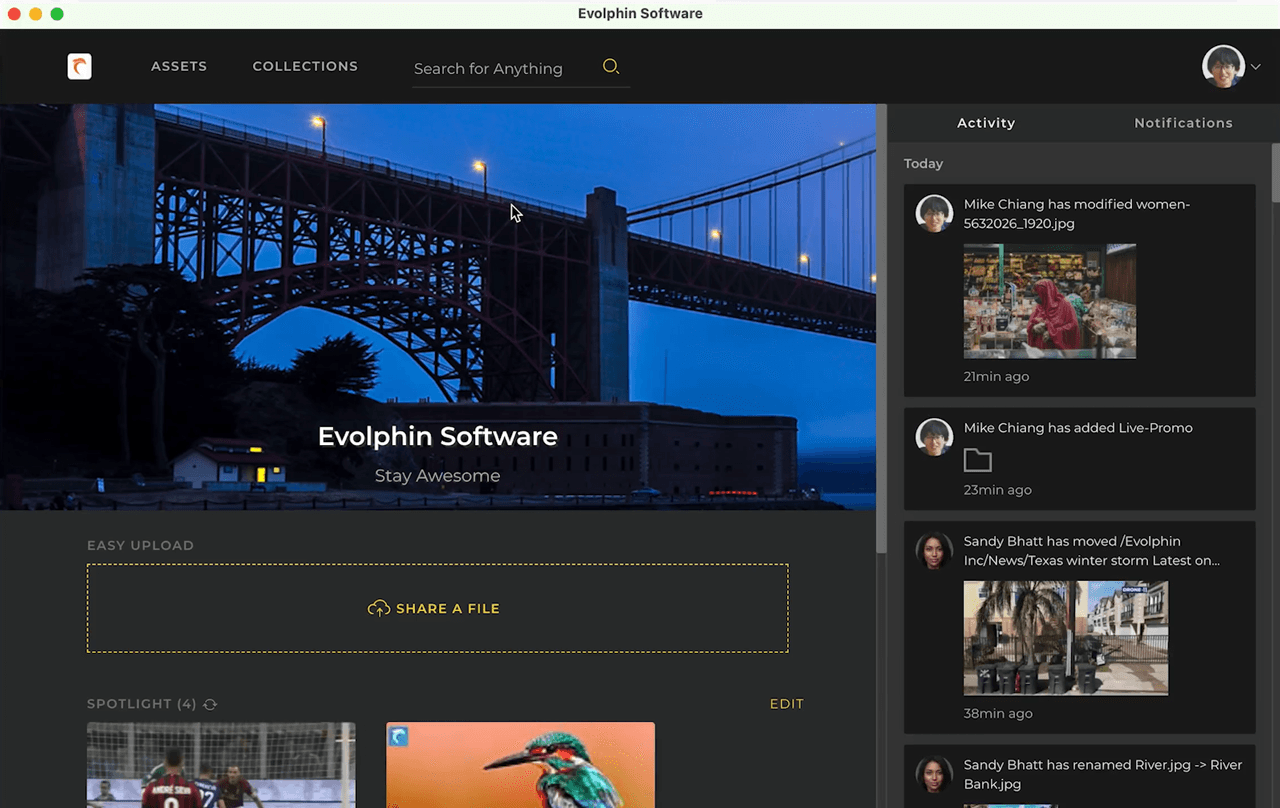Image resolution: width=1280 pixels, height=808 pixels.
Task: Open the market woman image thumbnail
Action: click(x=1050, y=301)
